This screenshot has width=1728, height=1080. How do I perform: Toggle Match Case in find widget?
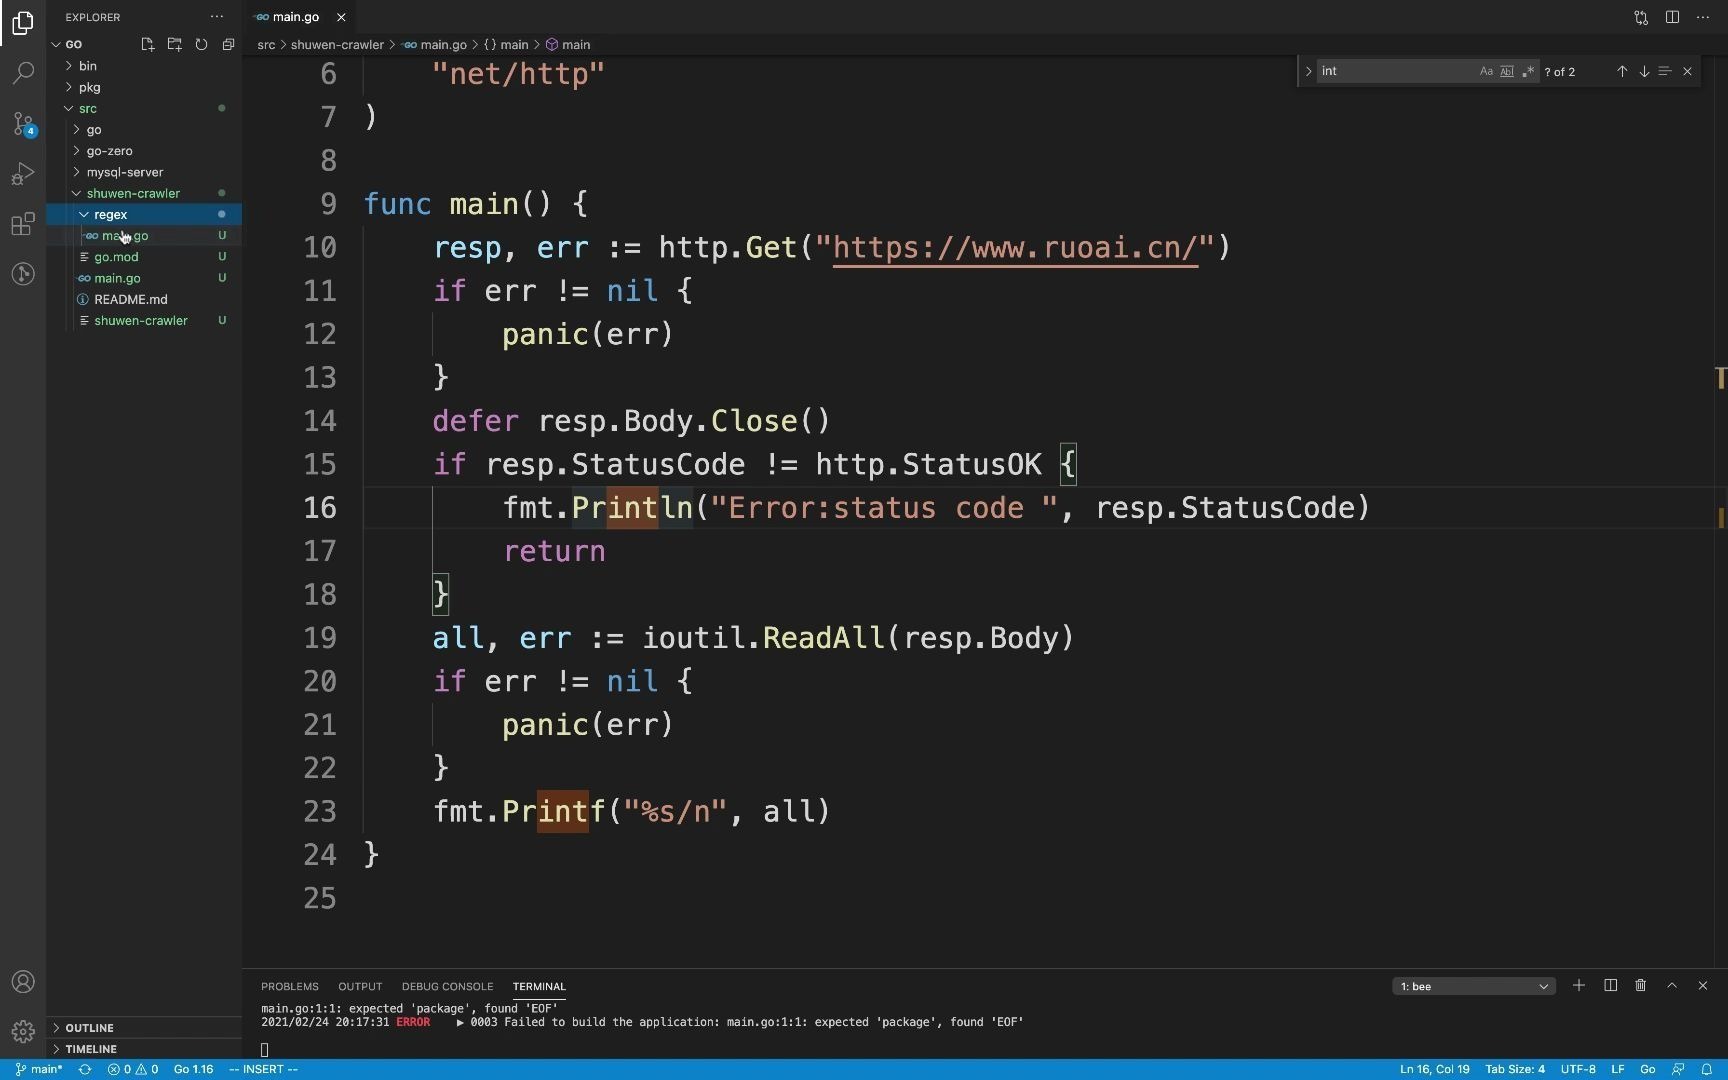[x=1486, y=71]
